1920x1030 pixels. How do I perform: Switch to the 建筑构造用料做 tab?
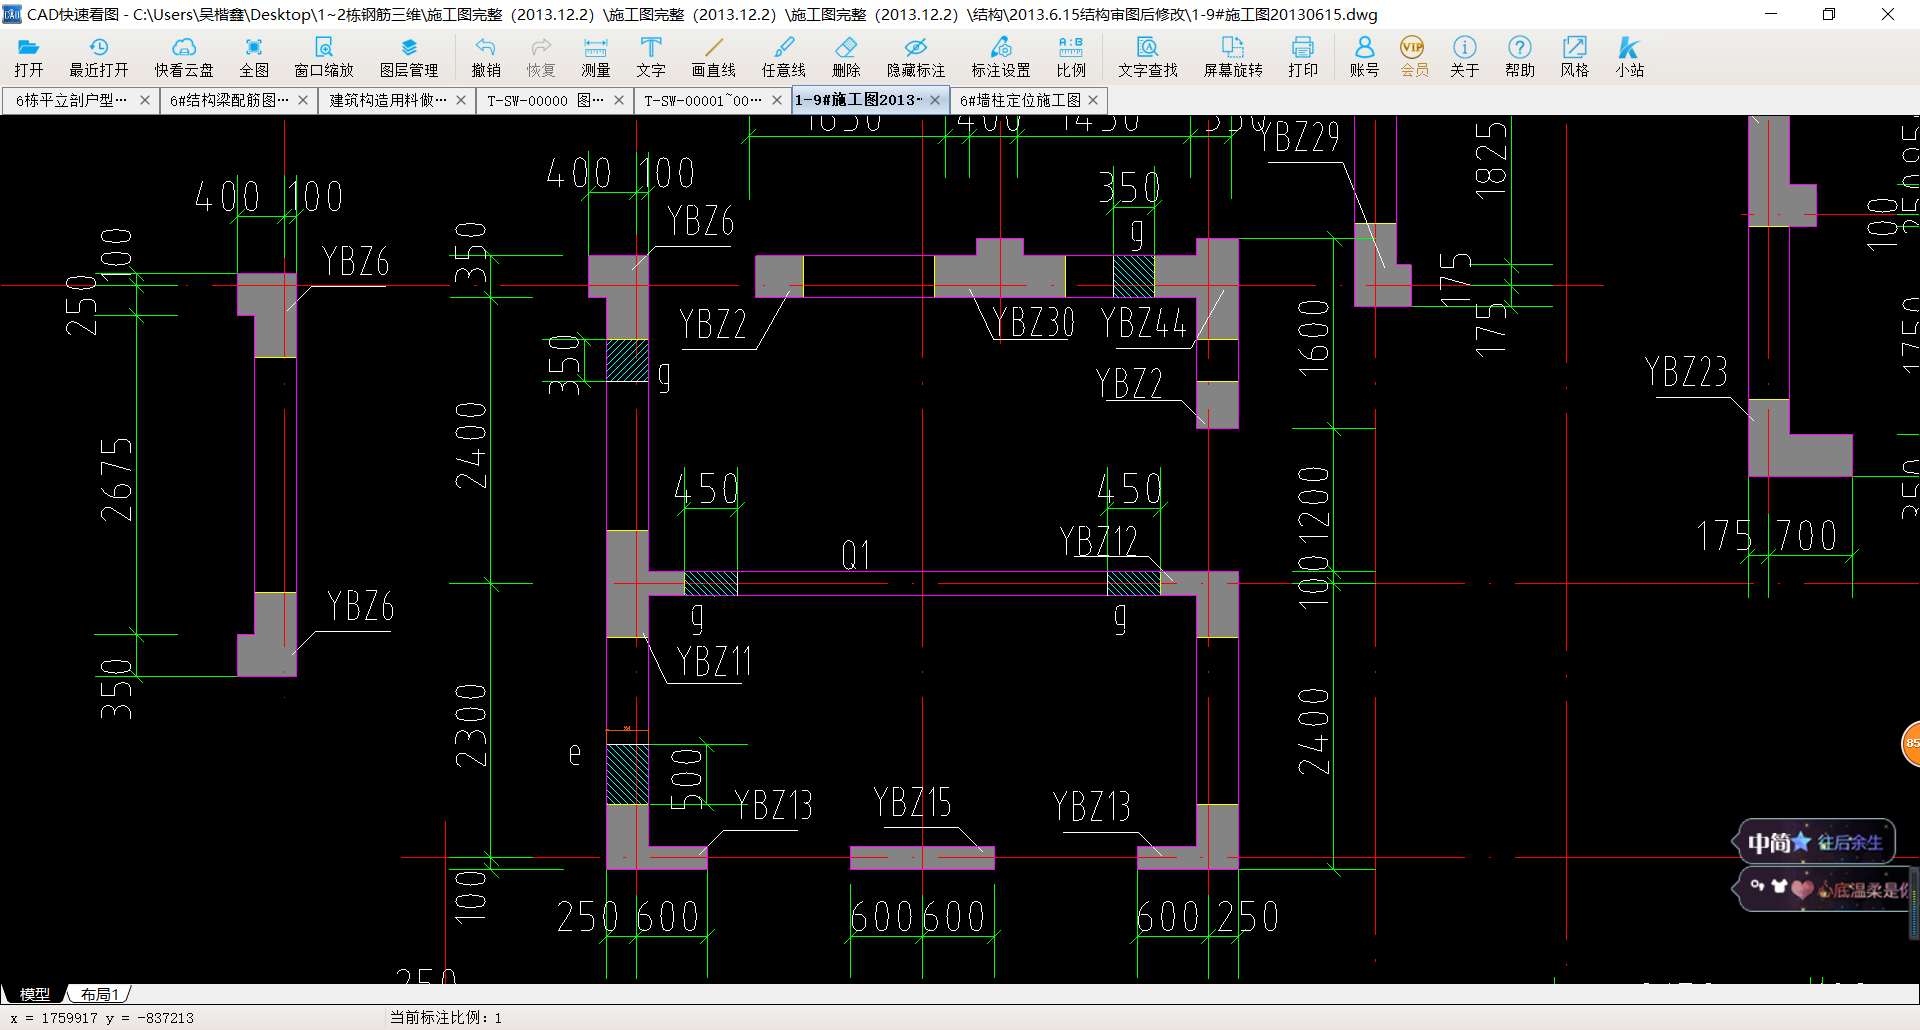(388, 100)
